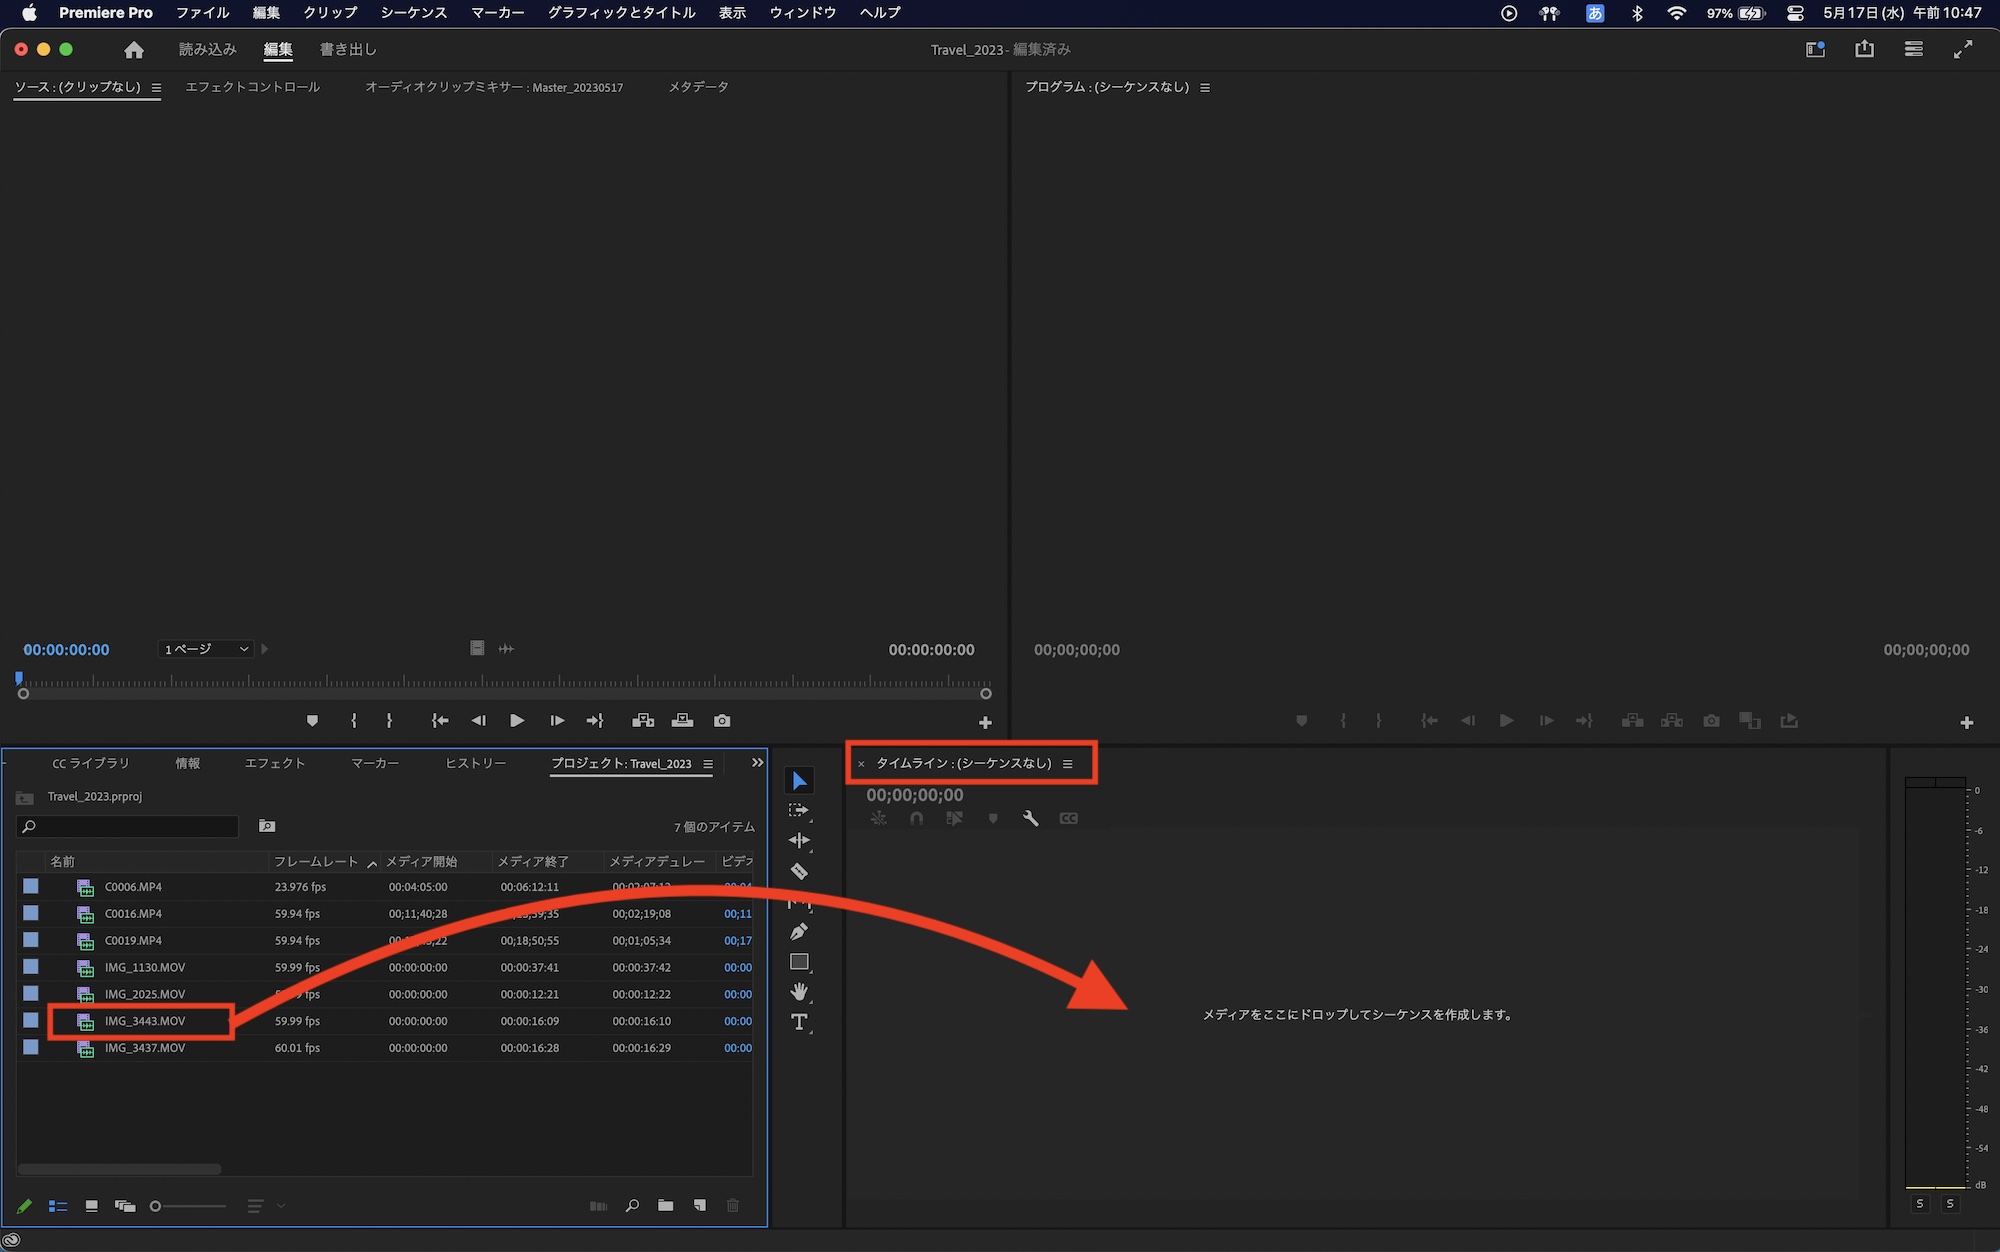
Task: Toggle project writable green pencil icon
Action: pyautogui.click(x=24, y=1206)
